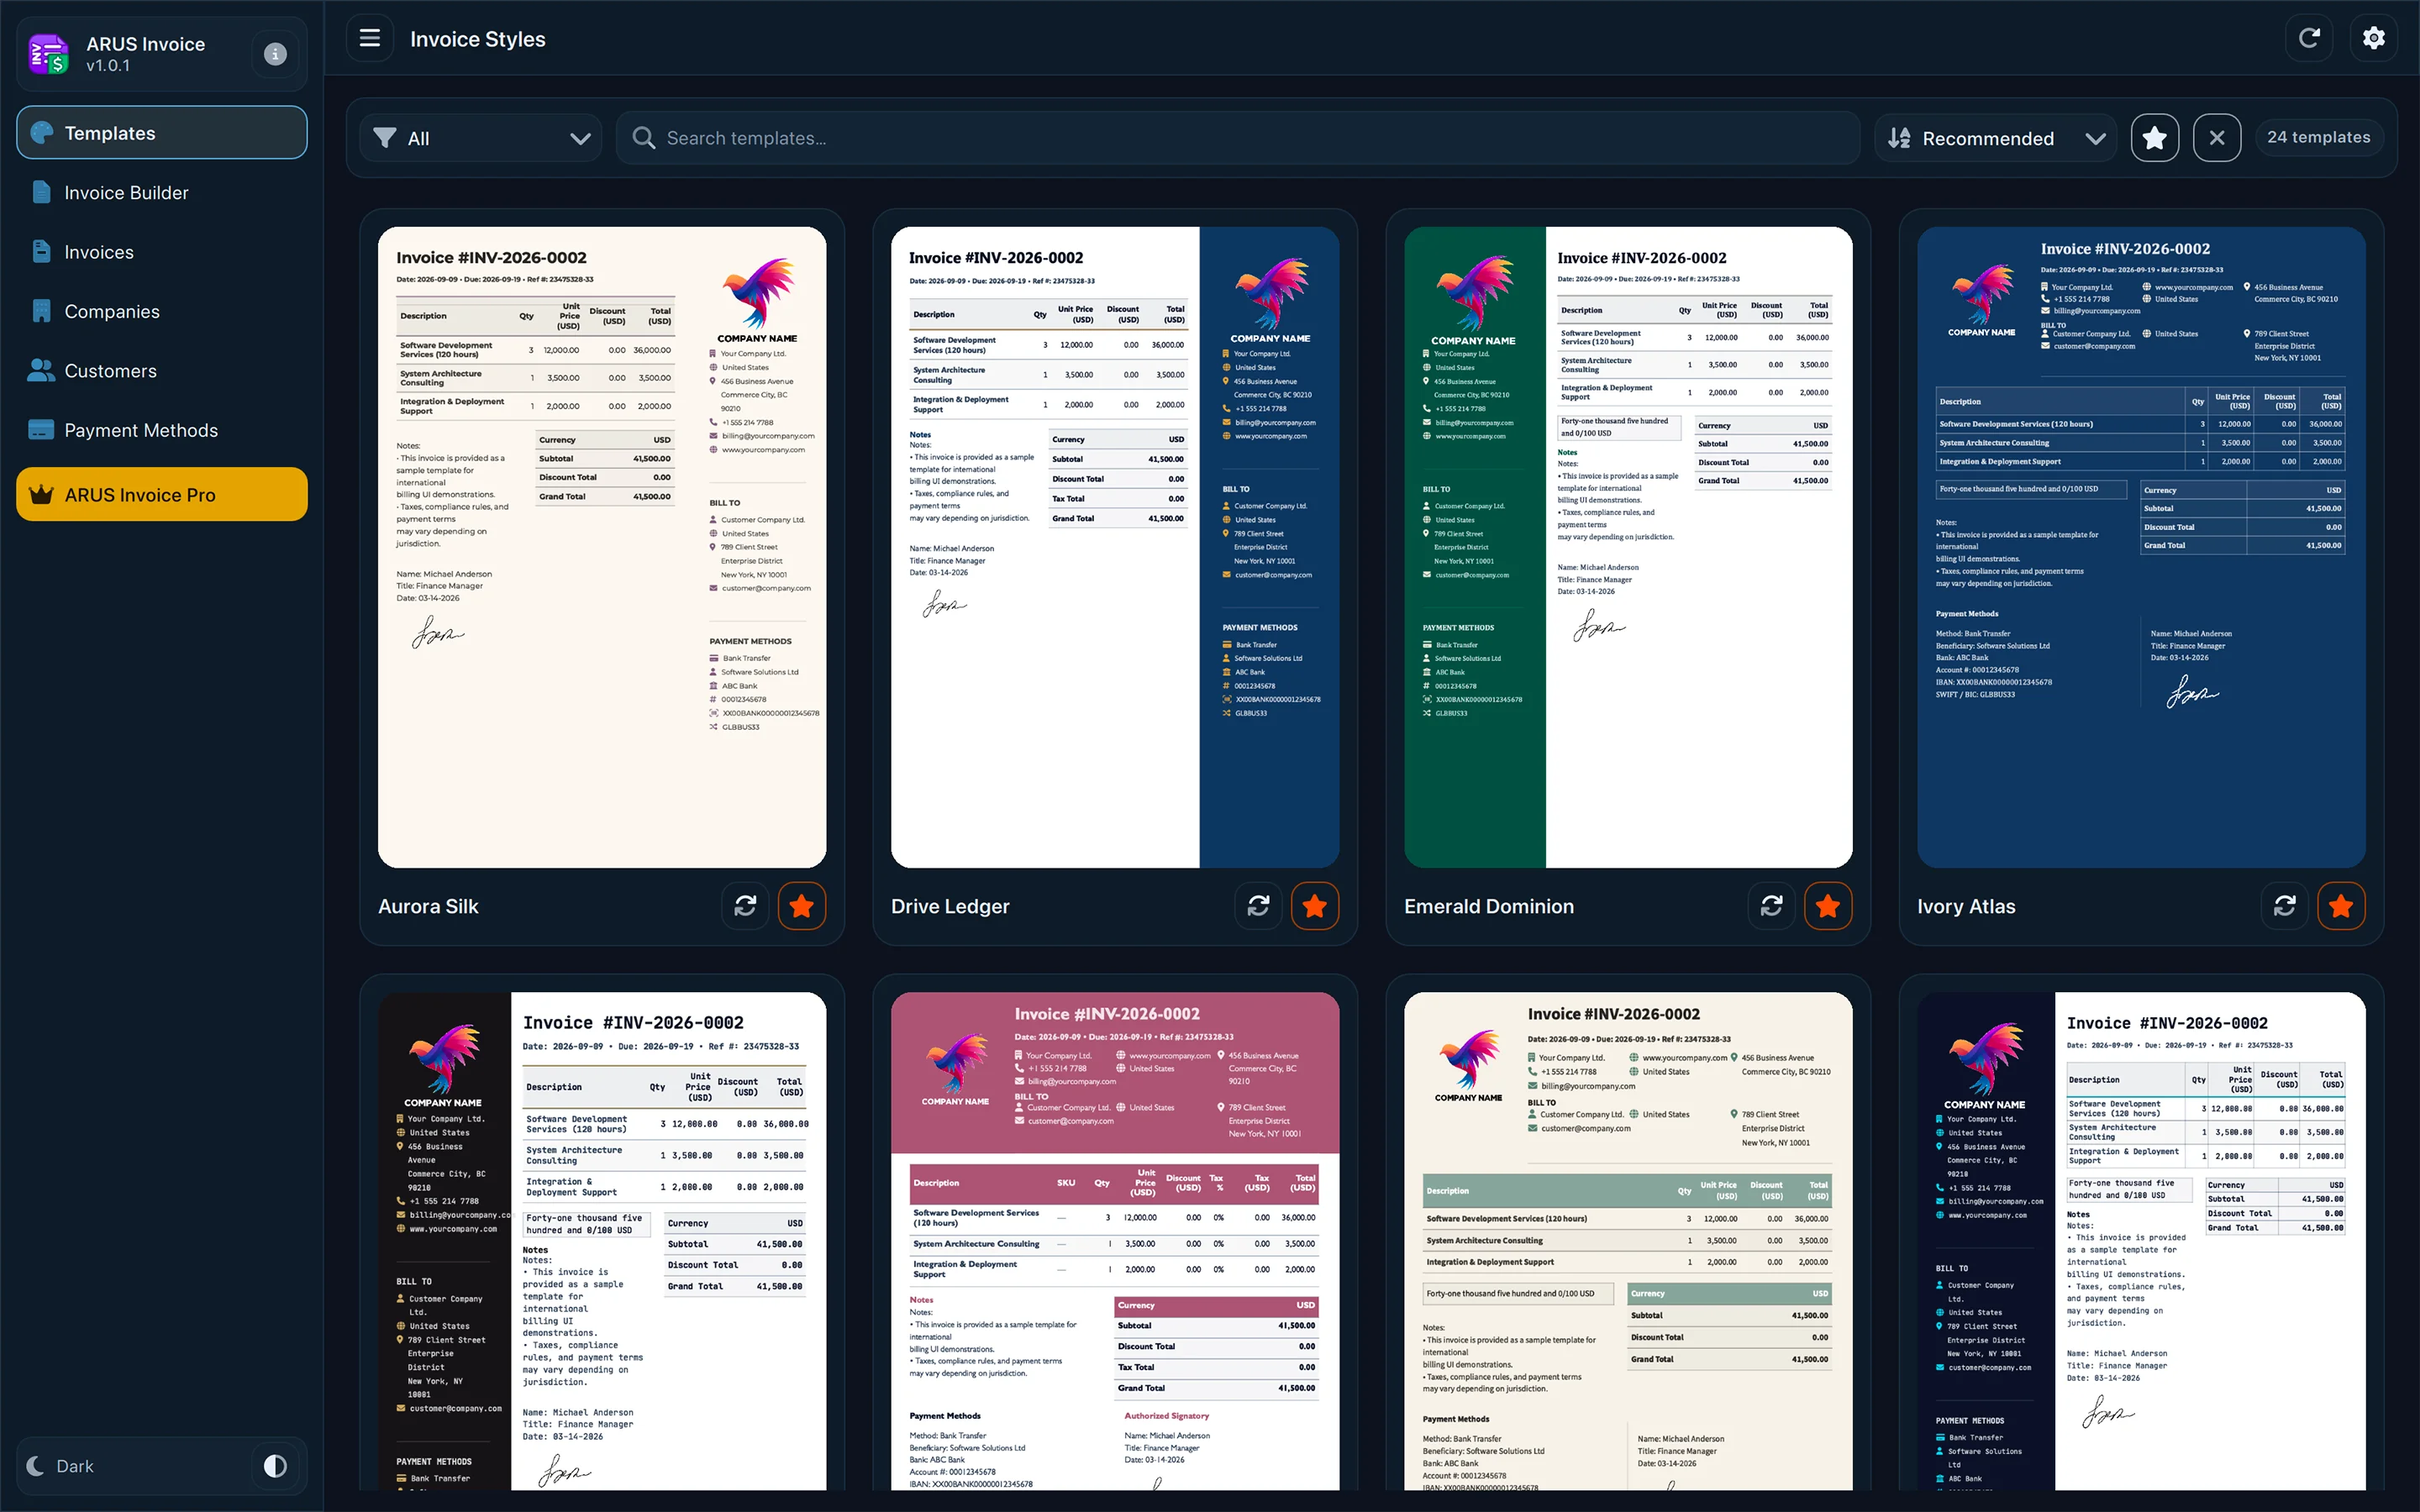Clear filters with the X button

tap(2217, 137)
